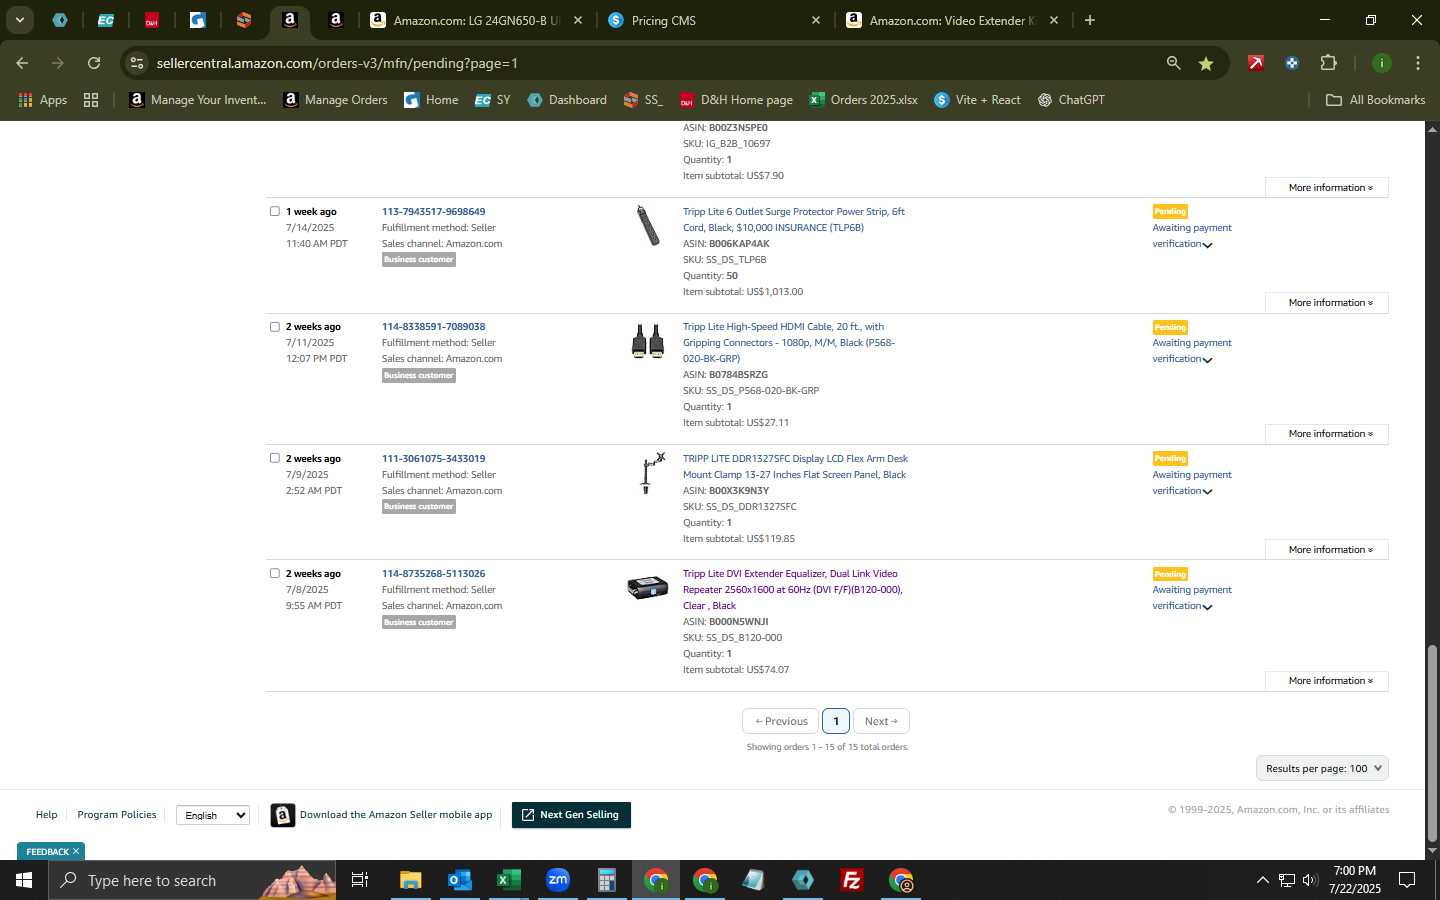Open Chrome three-dot menu

[x=1417, y=63]
